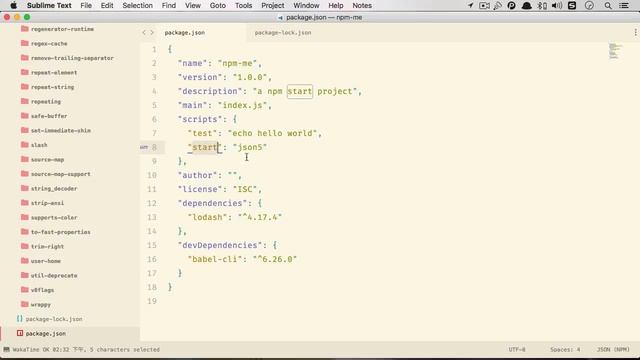Viewport: 640px width, 360px height.
Task: Click the "echo hello world" string value
Action: click(x=272, y=133)
